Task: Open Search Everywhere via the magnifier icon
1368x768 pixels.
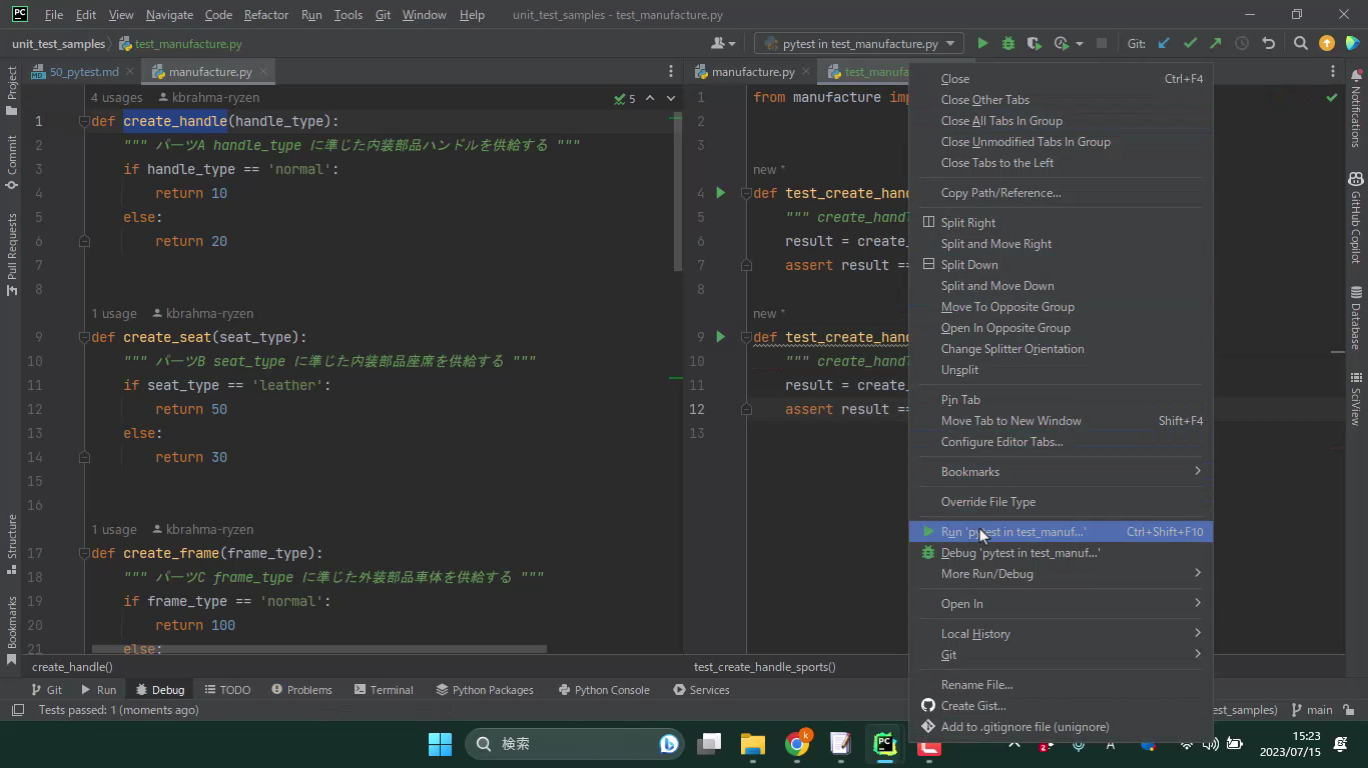Action: coord(1300,43)
